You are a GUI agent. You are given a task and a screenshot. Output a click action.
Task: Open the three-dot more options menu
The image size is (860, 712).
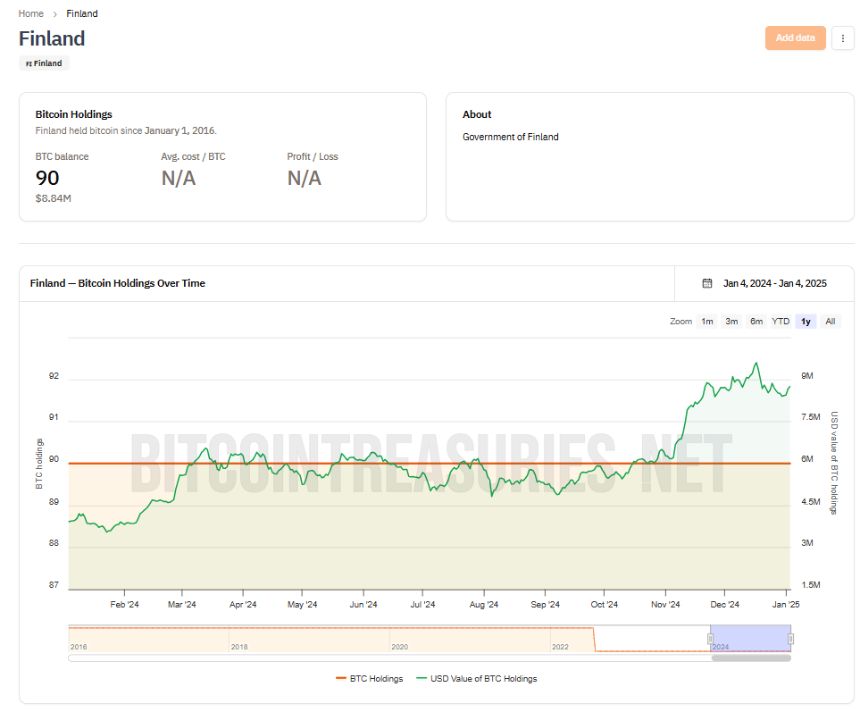(842, 38)
